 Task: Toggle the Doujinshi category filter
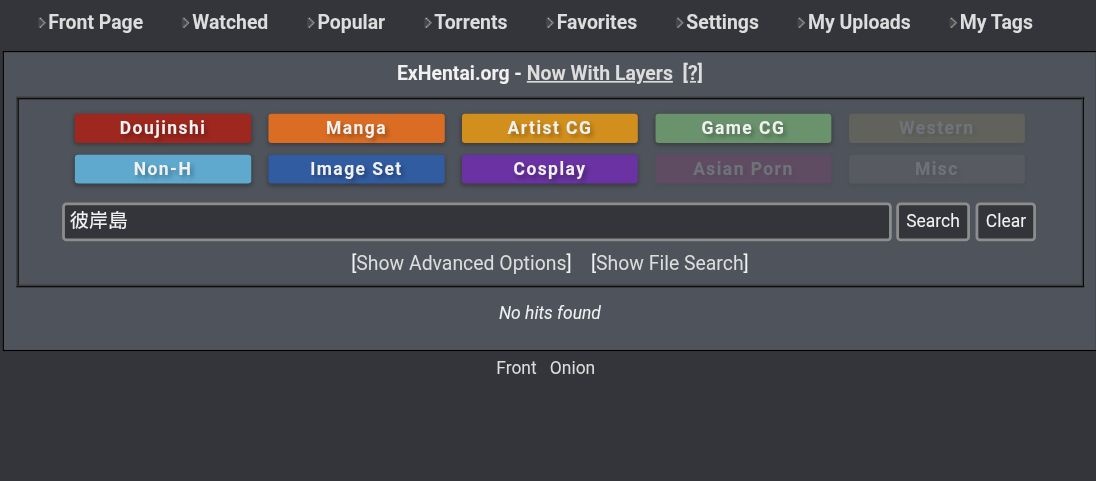click(163, 128)
